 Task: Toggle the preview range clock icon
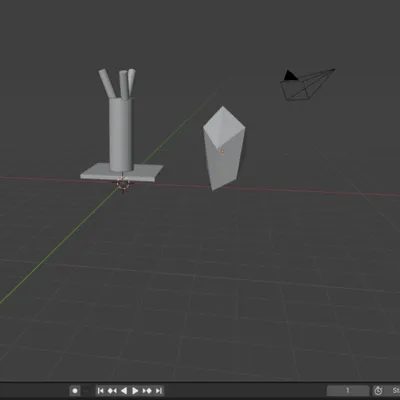click(x=378, y=391)
